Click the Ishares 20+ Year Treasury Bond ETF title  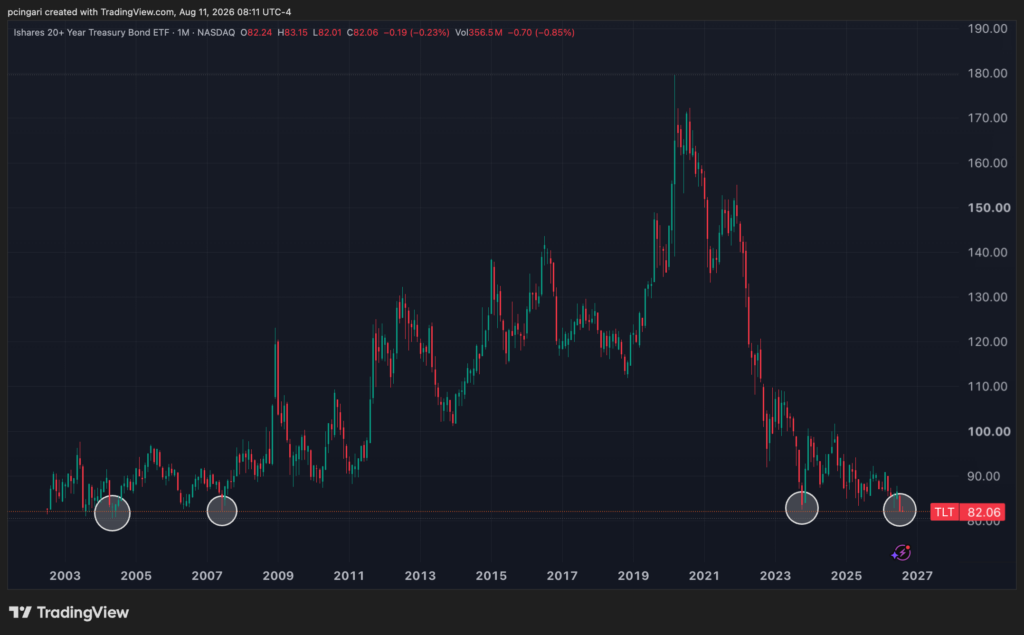pos(91,32)
